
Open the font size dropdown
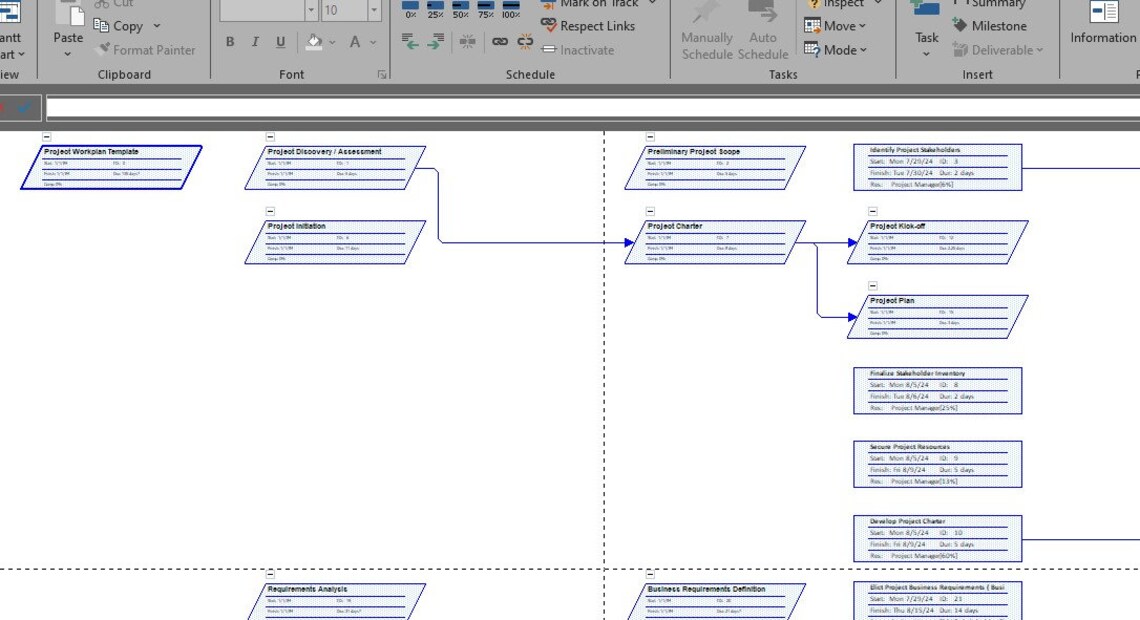pos(374,10)
